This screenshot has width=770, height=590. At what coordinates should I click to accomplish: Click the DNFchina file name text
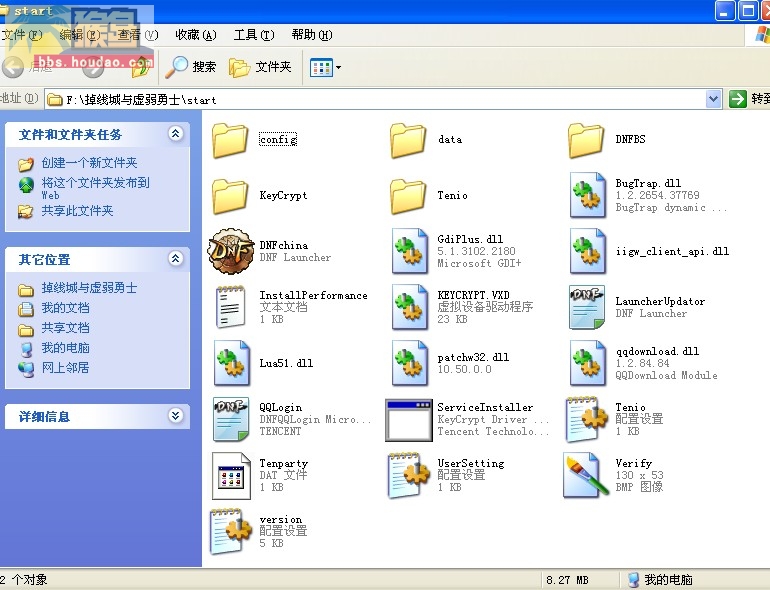284,245
